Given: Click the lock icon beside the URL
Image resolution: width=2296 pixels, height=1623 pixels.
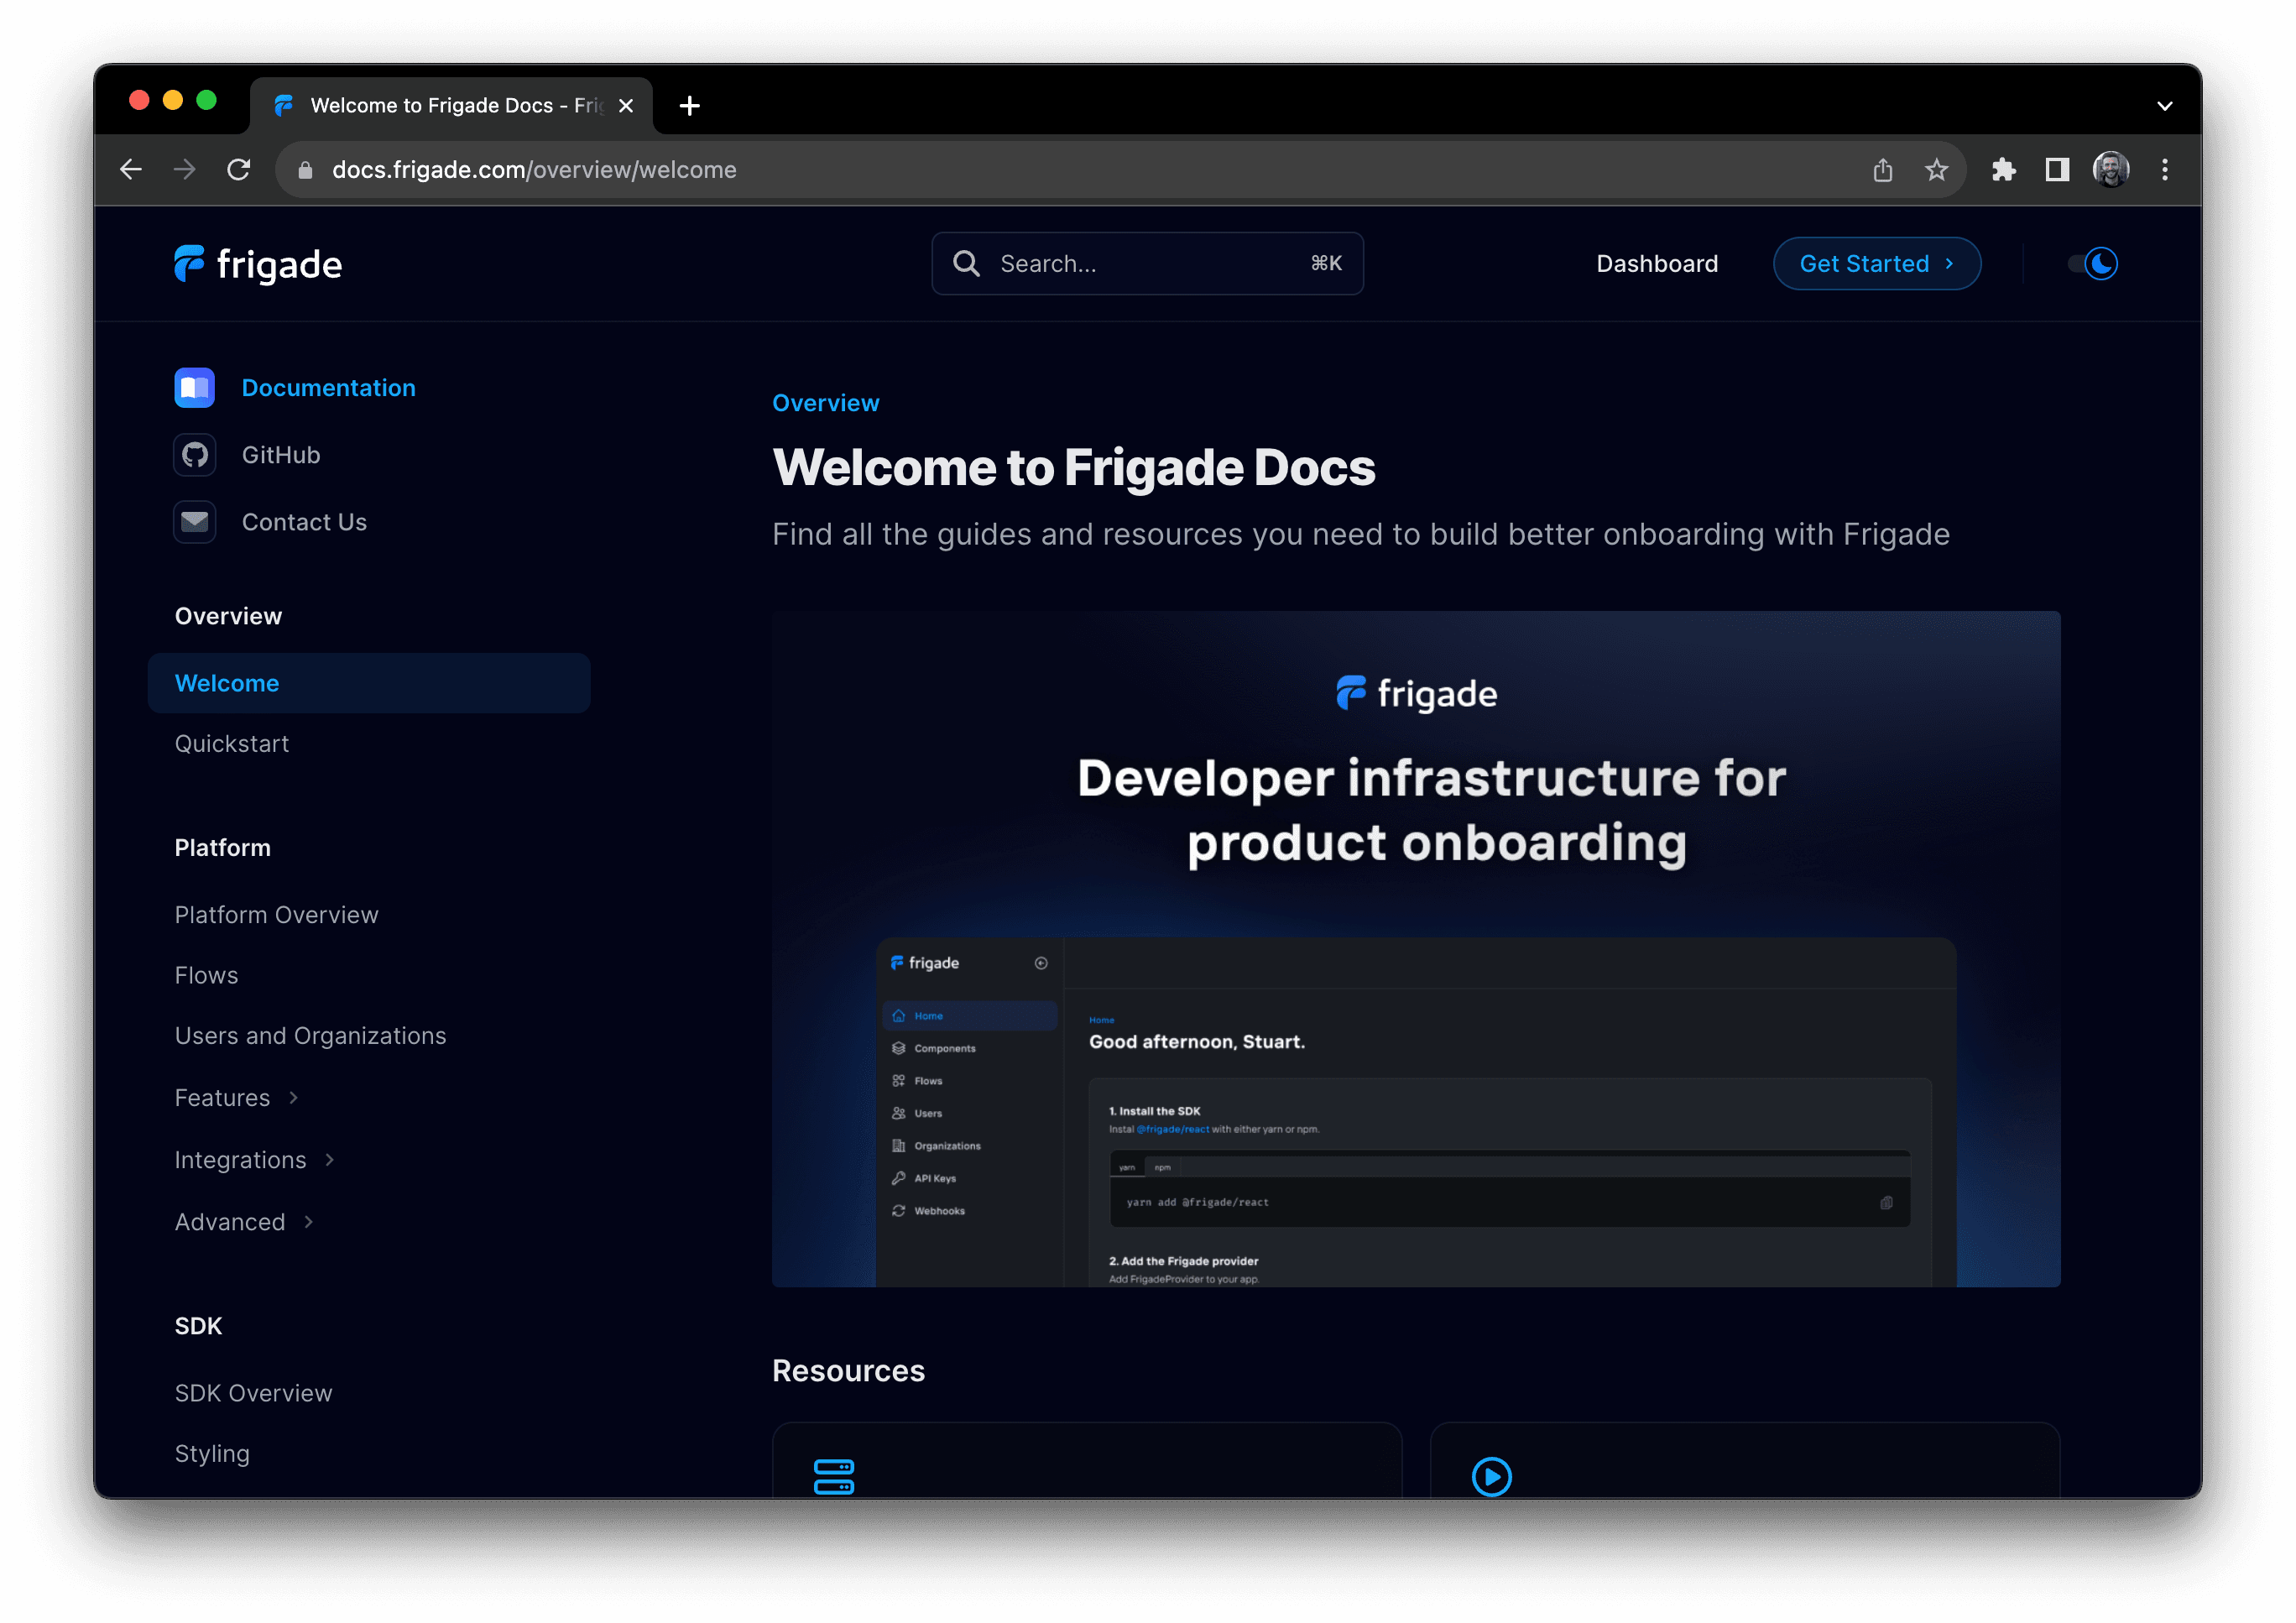Looking at the screenshot, I should click(305, 170).
